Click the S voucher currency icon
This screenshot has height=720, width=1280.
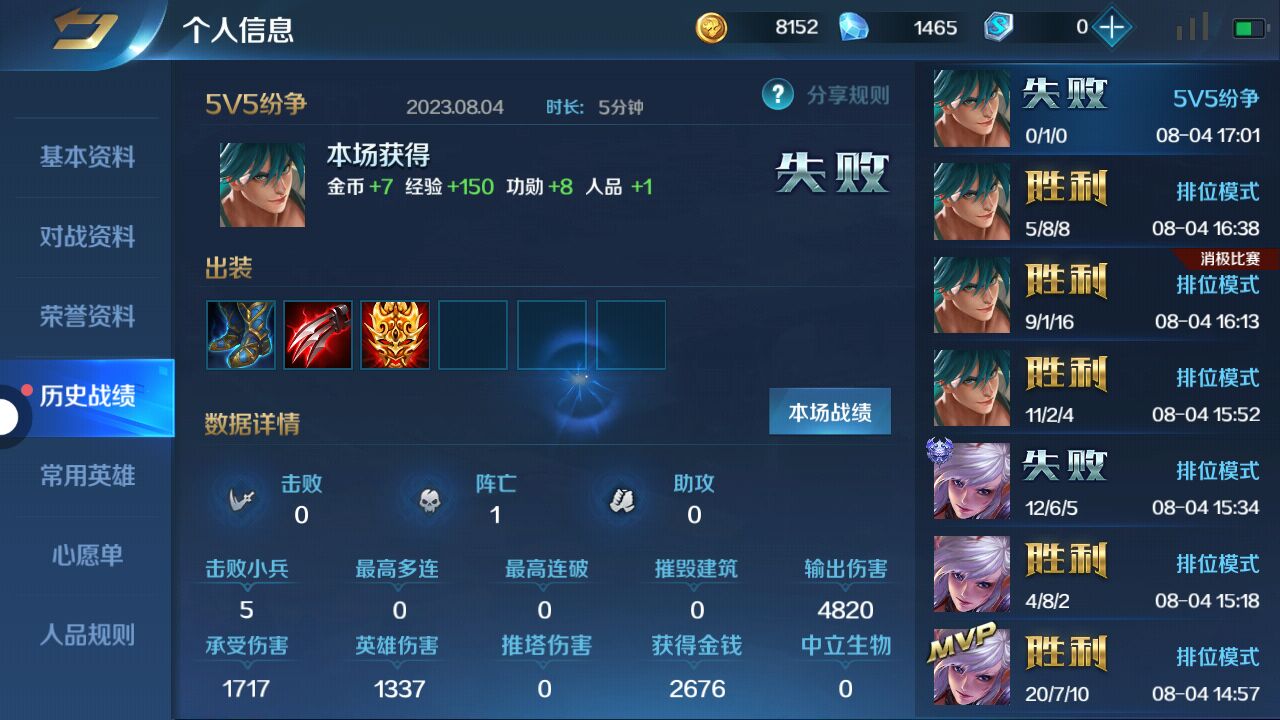[x=998, y=28]
